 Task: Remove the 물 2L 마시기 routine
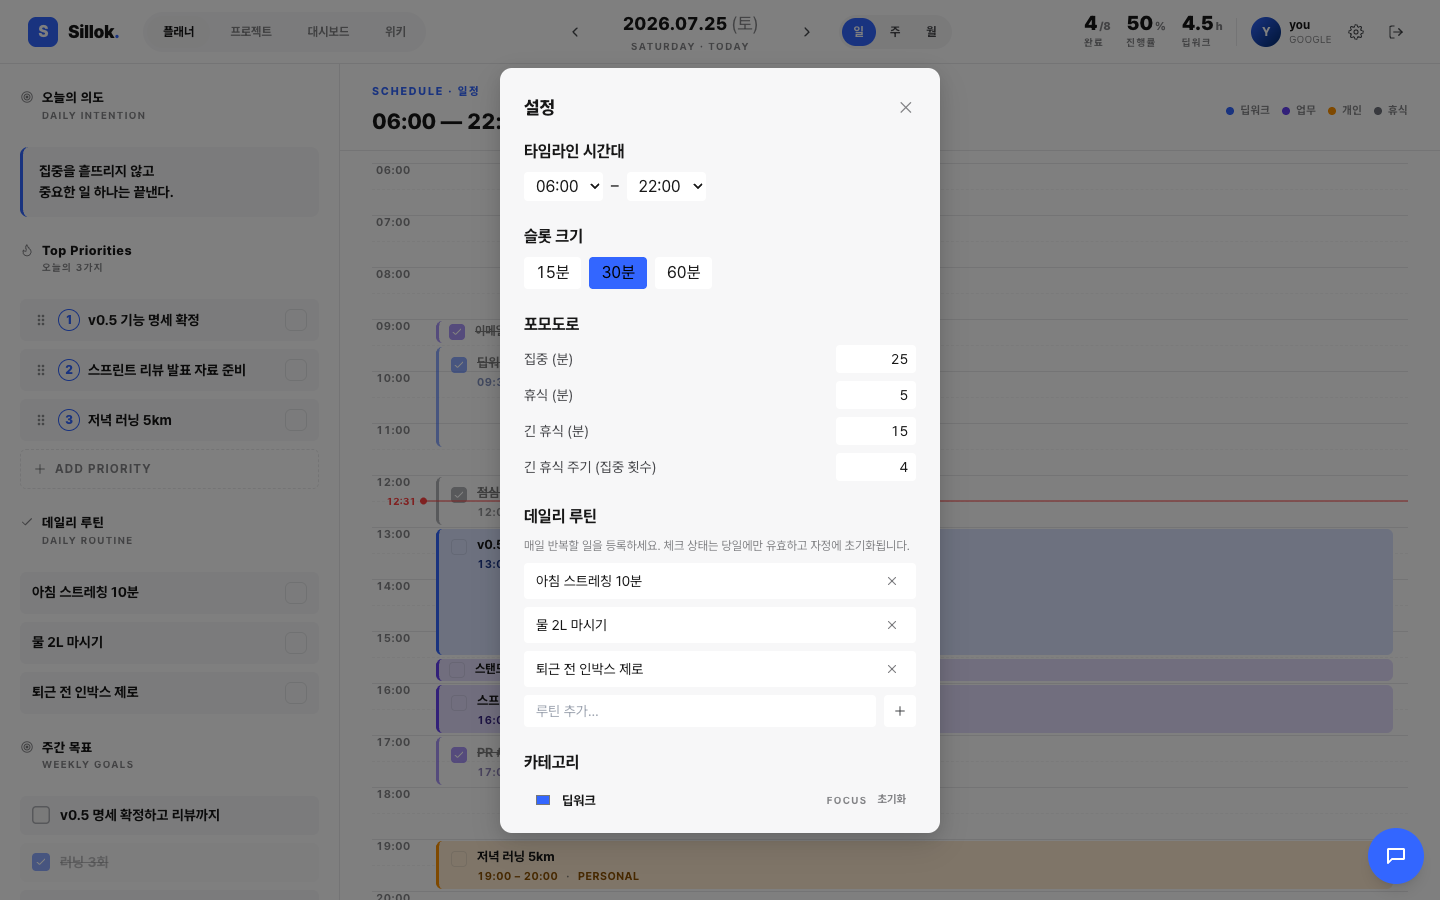click(892, 625)
